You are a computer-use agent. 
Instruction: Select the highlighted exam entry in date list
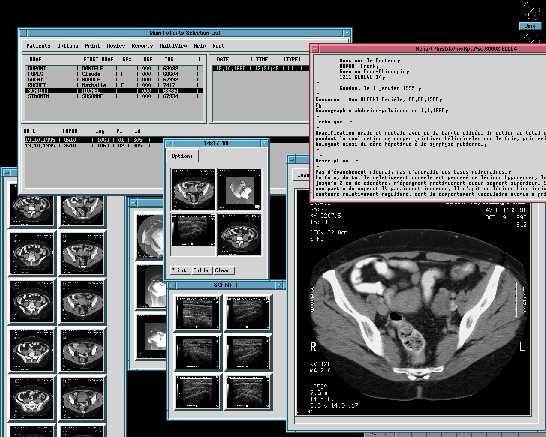pos(260,69)
